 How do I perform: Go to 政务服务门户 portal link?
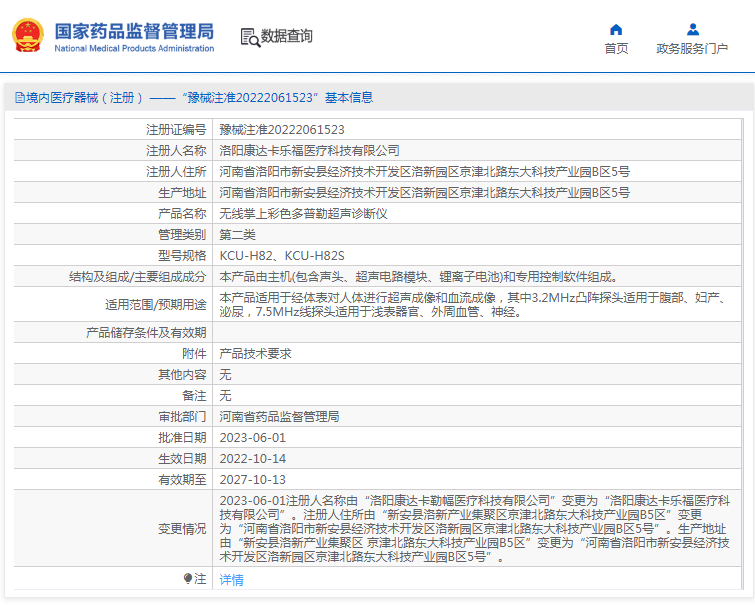[692, 49]
